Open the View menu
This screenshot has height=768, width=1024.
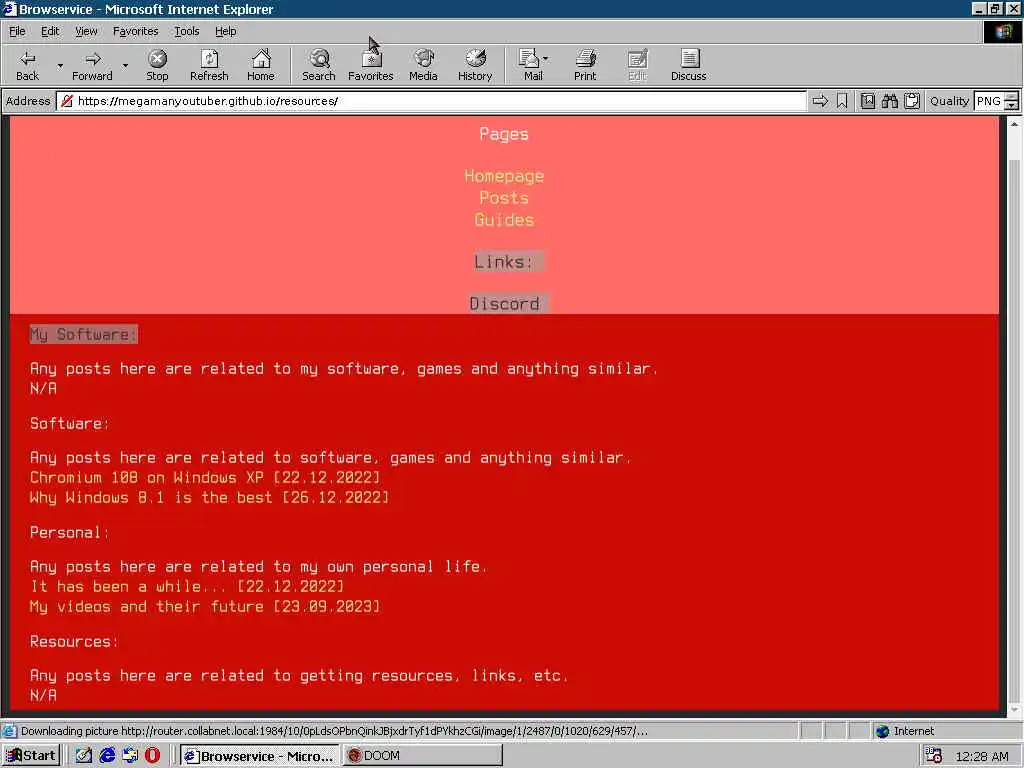[86, 31]
